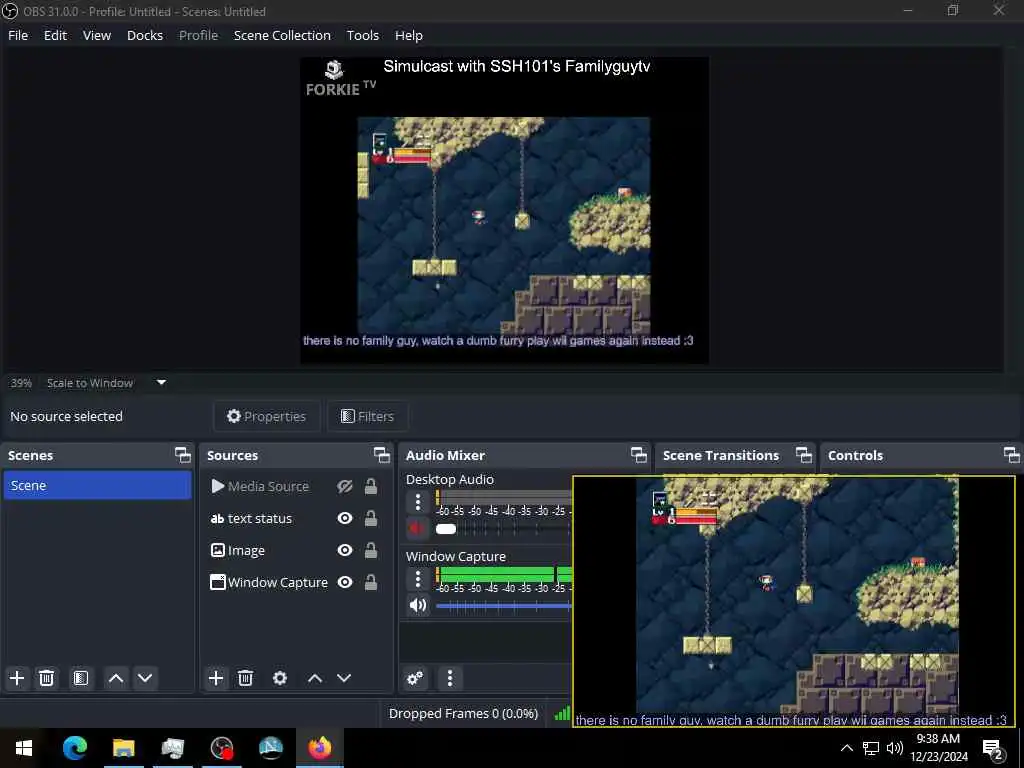Screen dimensions: 1024x768
Task: Open advanced audio properties gear icon
Action: (x=415, y=678)
